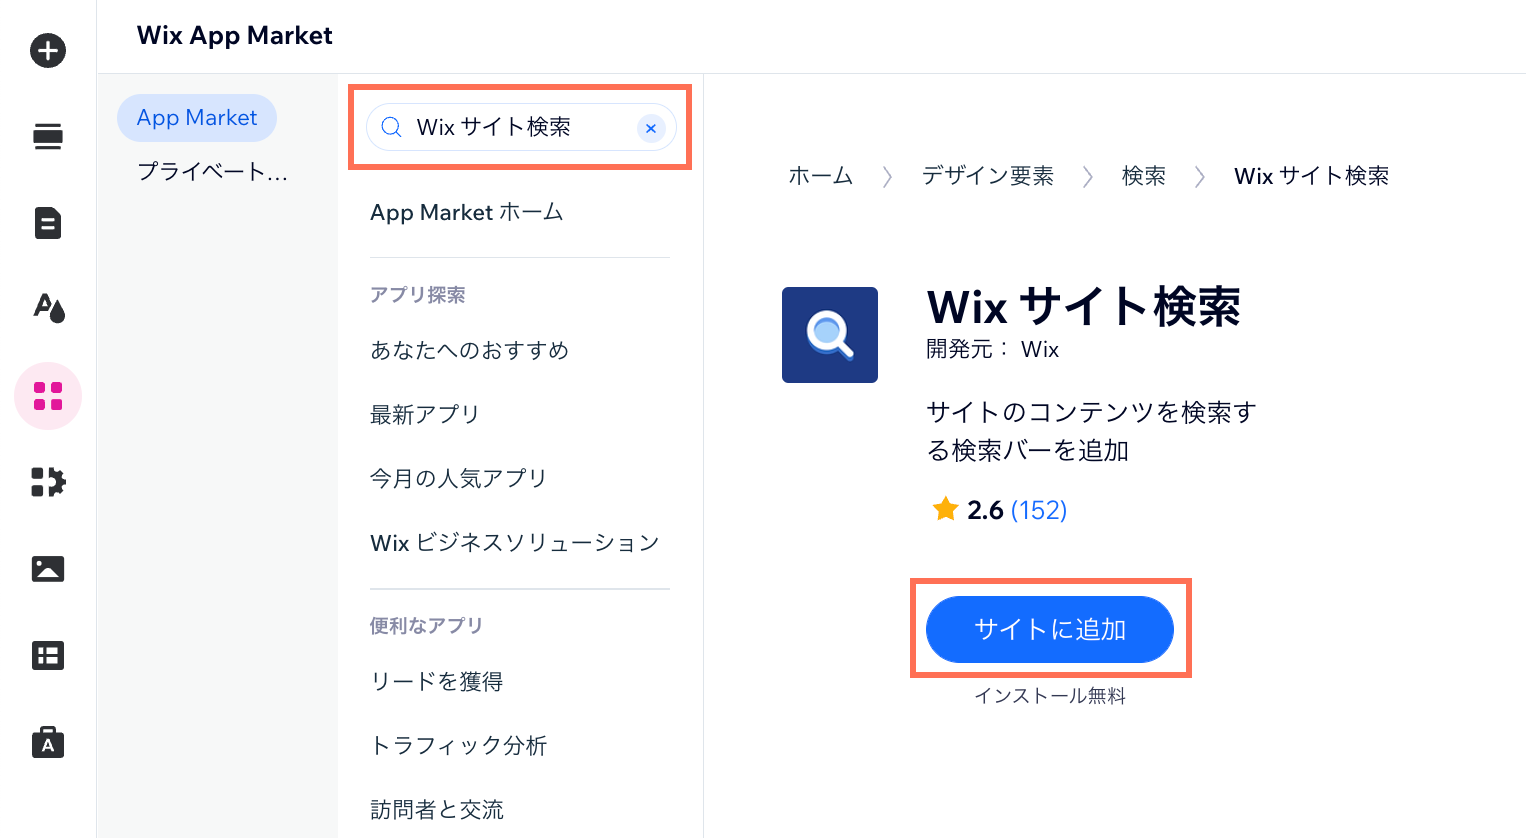This screenshot has width=1526, height=838.
Task: Click the アプリ探索 section header
Action: [418, 295]
